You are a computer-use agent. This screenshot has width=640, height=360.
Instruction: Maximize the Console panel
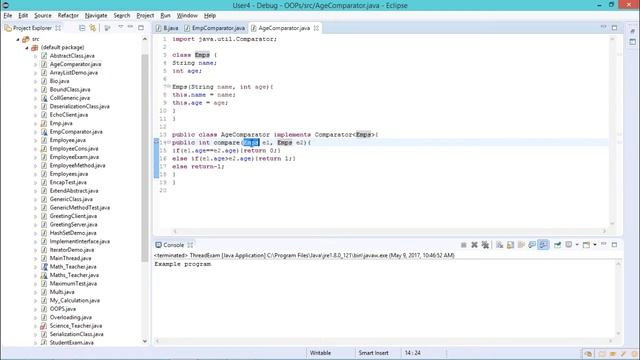pyautogui.click(x=614, y=244)
